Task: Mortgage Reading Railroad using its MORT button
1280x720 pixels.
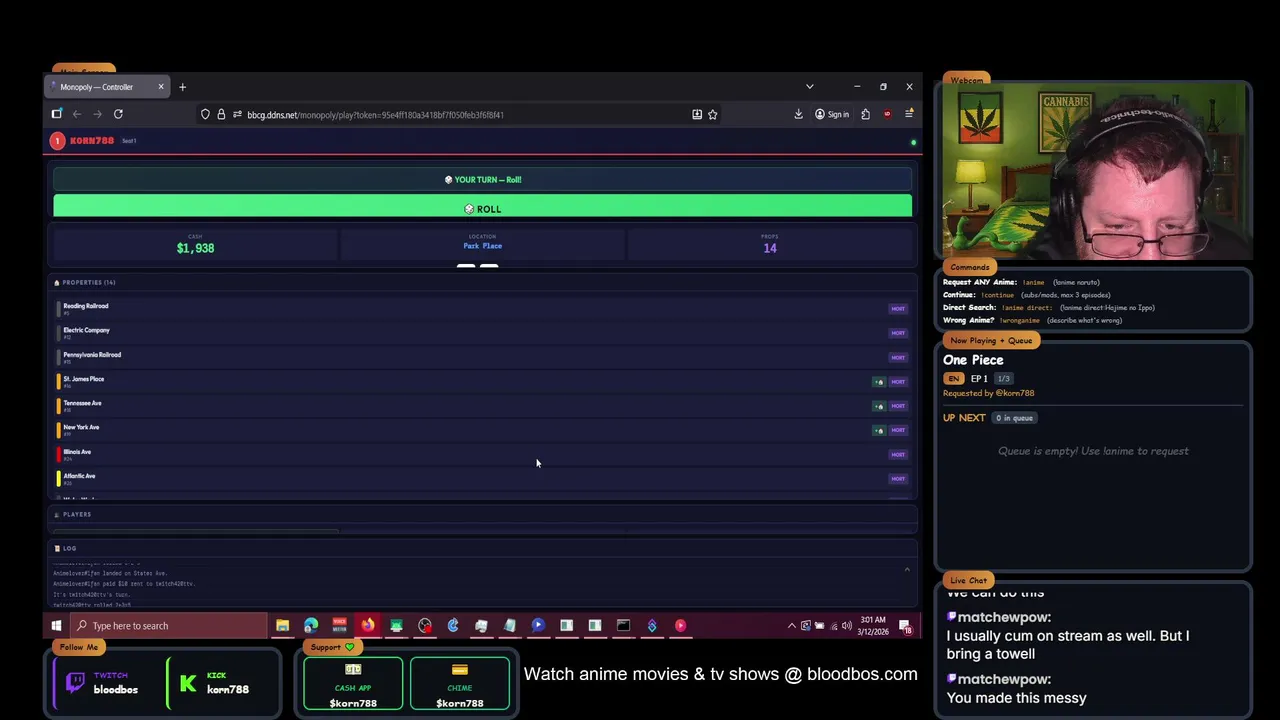Action: coord(898,309)
